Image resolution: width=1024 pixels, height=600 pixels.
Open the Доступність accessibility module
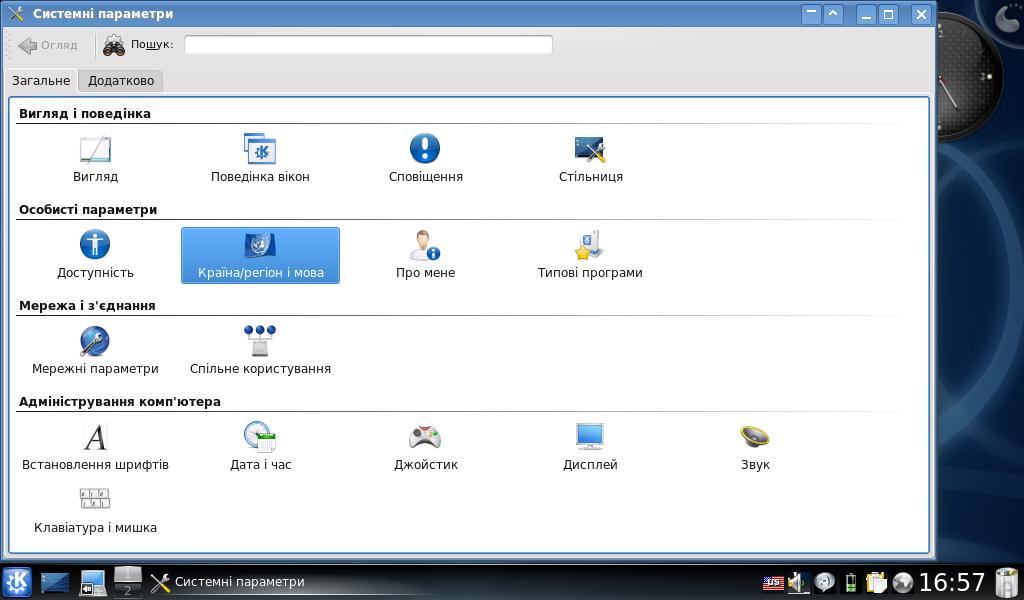[x=95, y=255]
